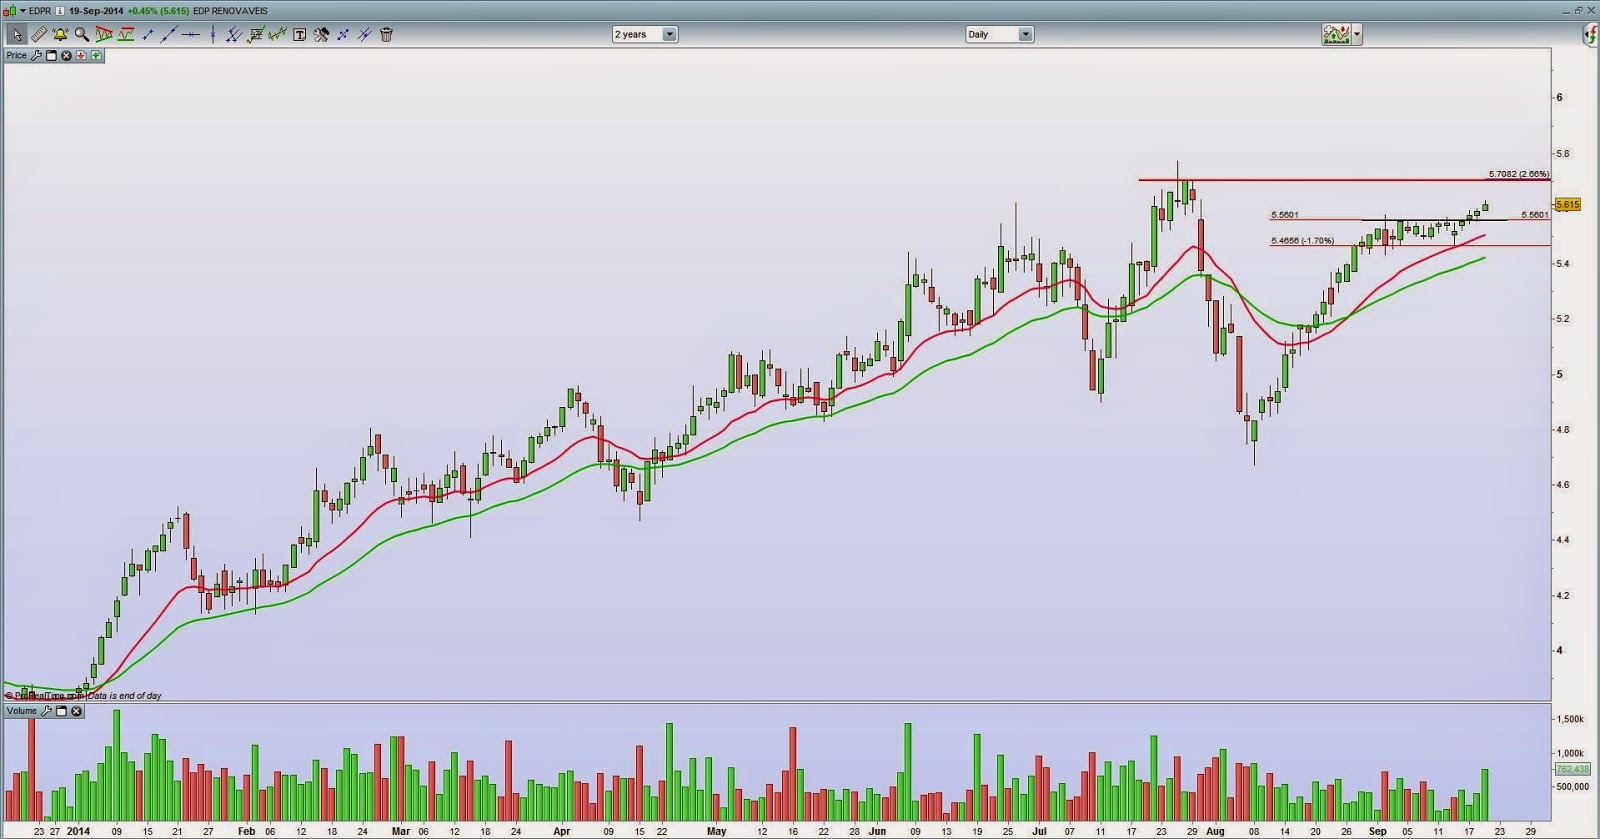Click the Apr label on time axis
The width and height of the screenshot is (1600, 839).
tap(561, 831)
